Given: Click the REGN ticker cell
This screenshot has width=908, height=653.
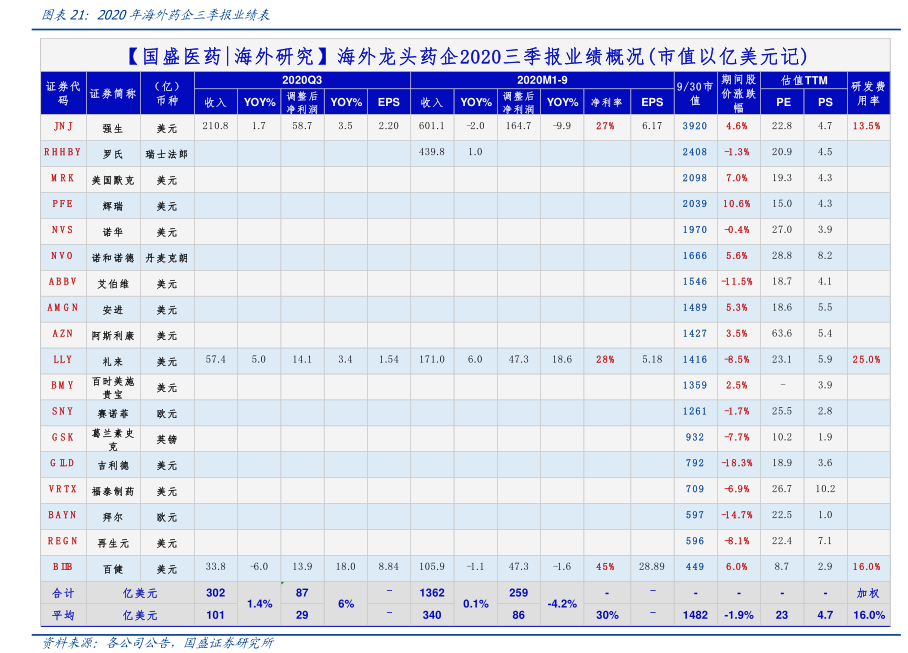Looking at the screenshot, I should pos(63,541).
